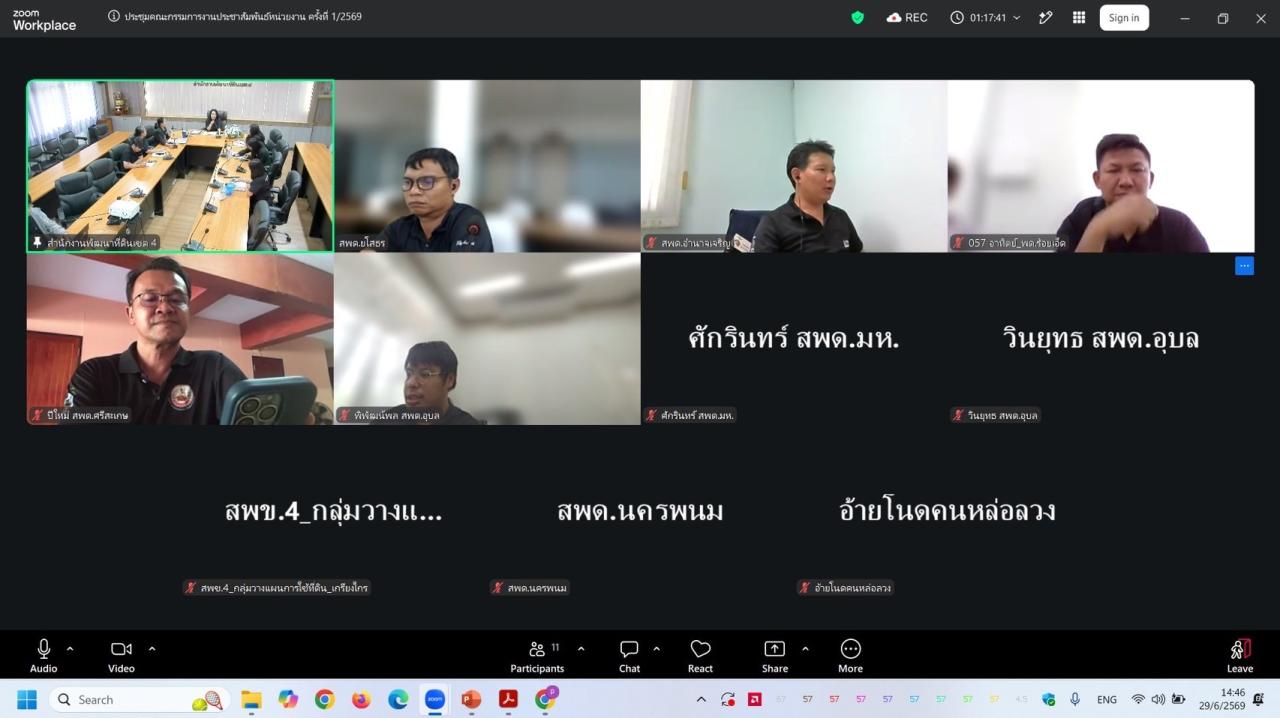Select the พิพัฒน์พล สพด.อุบล video tile
1280x718 pixels.
pyautogui.click(x=487, y=339)
